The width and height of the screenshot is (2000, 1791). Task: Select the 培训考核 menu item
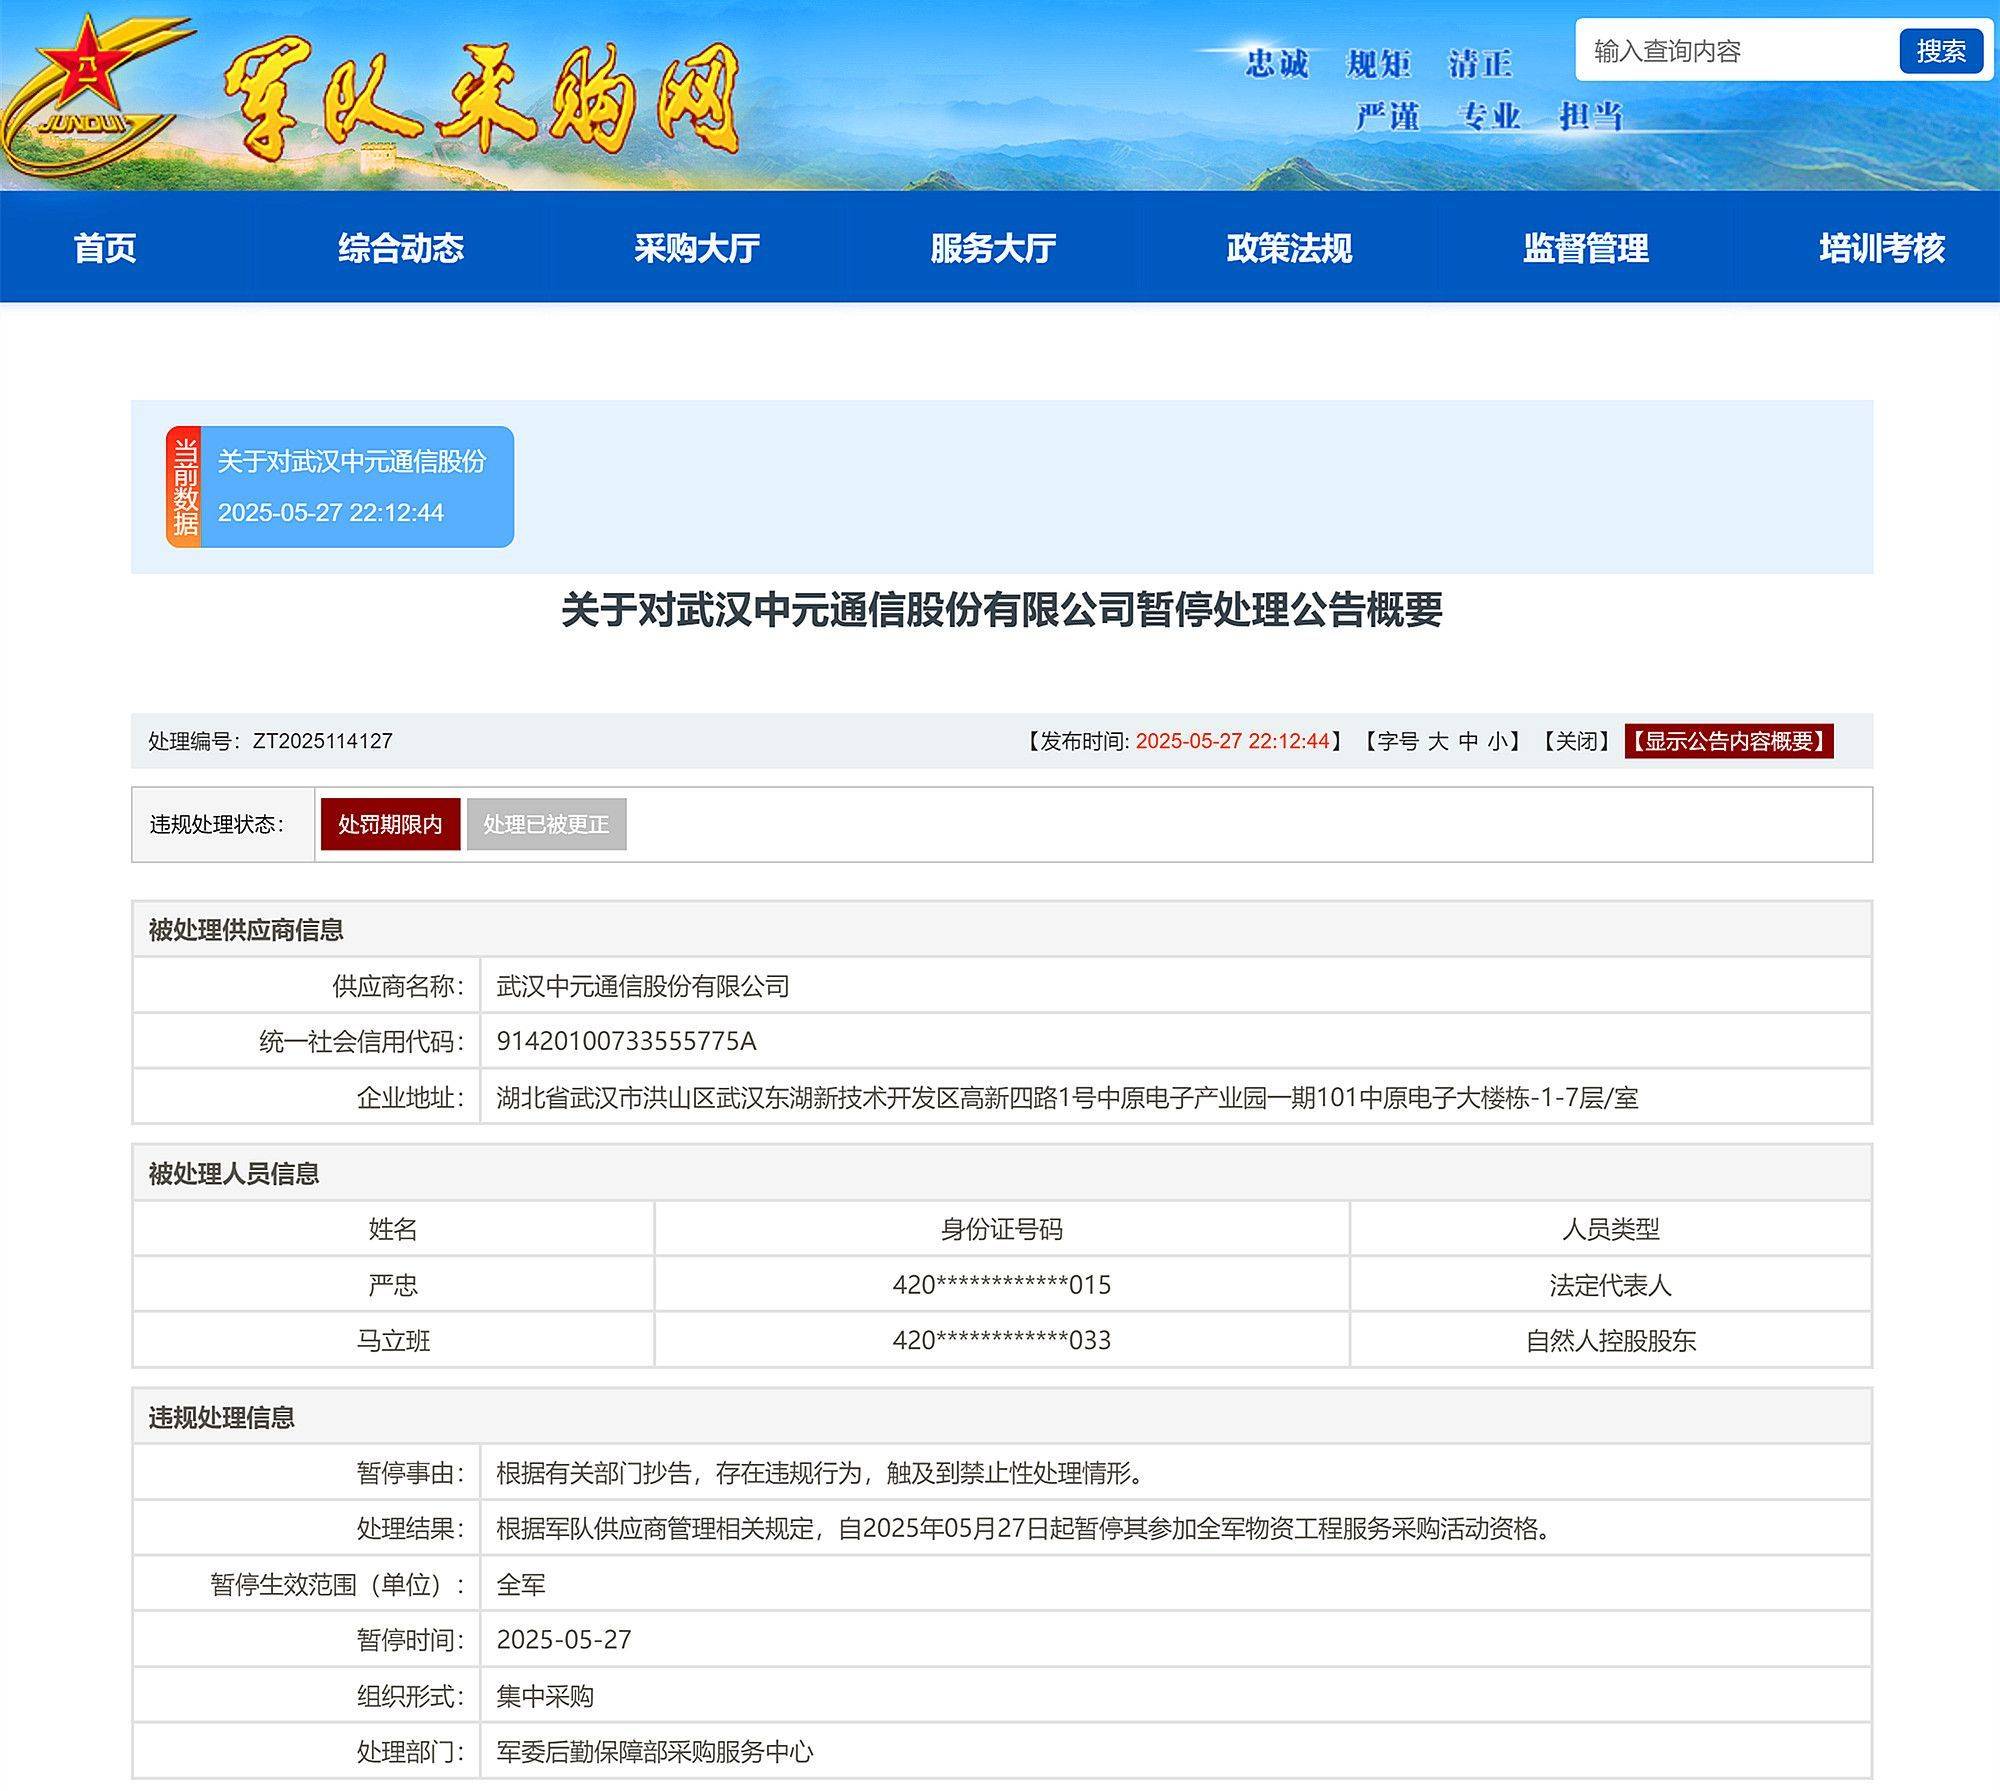[1881, 248]
